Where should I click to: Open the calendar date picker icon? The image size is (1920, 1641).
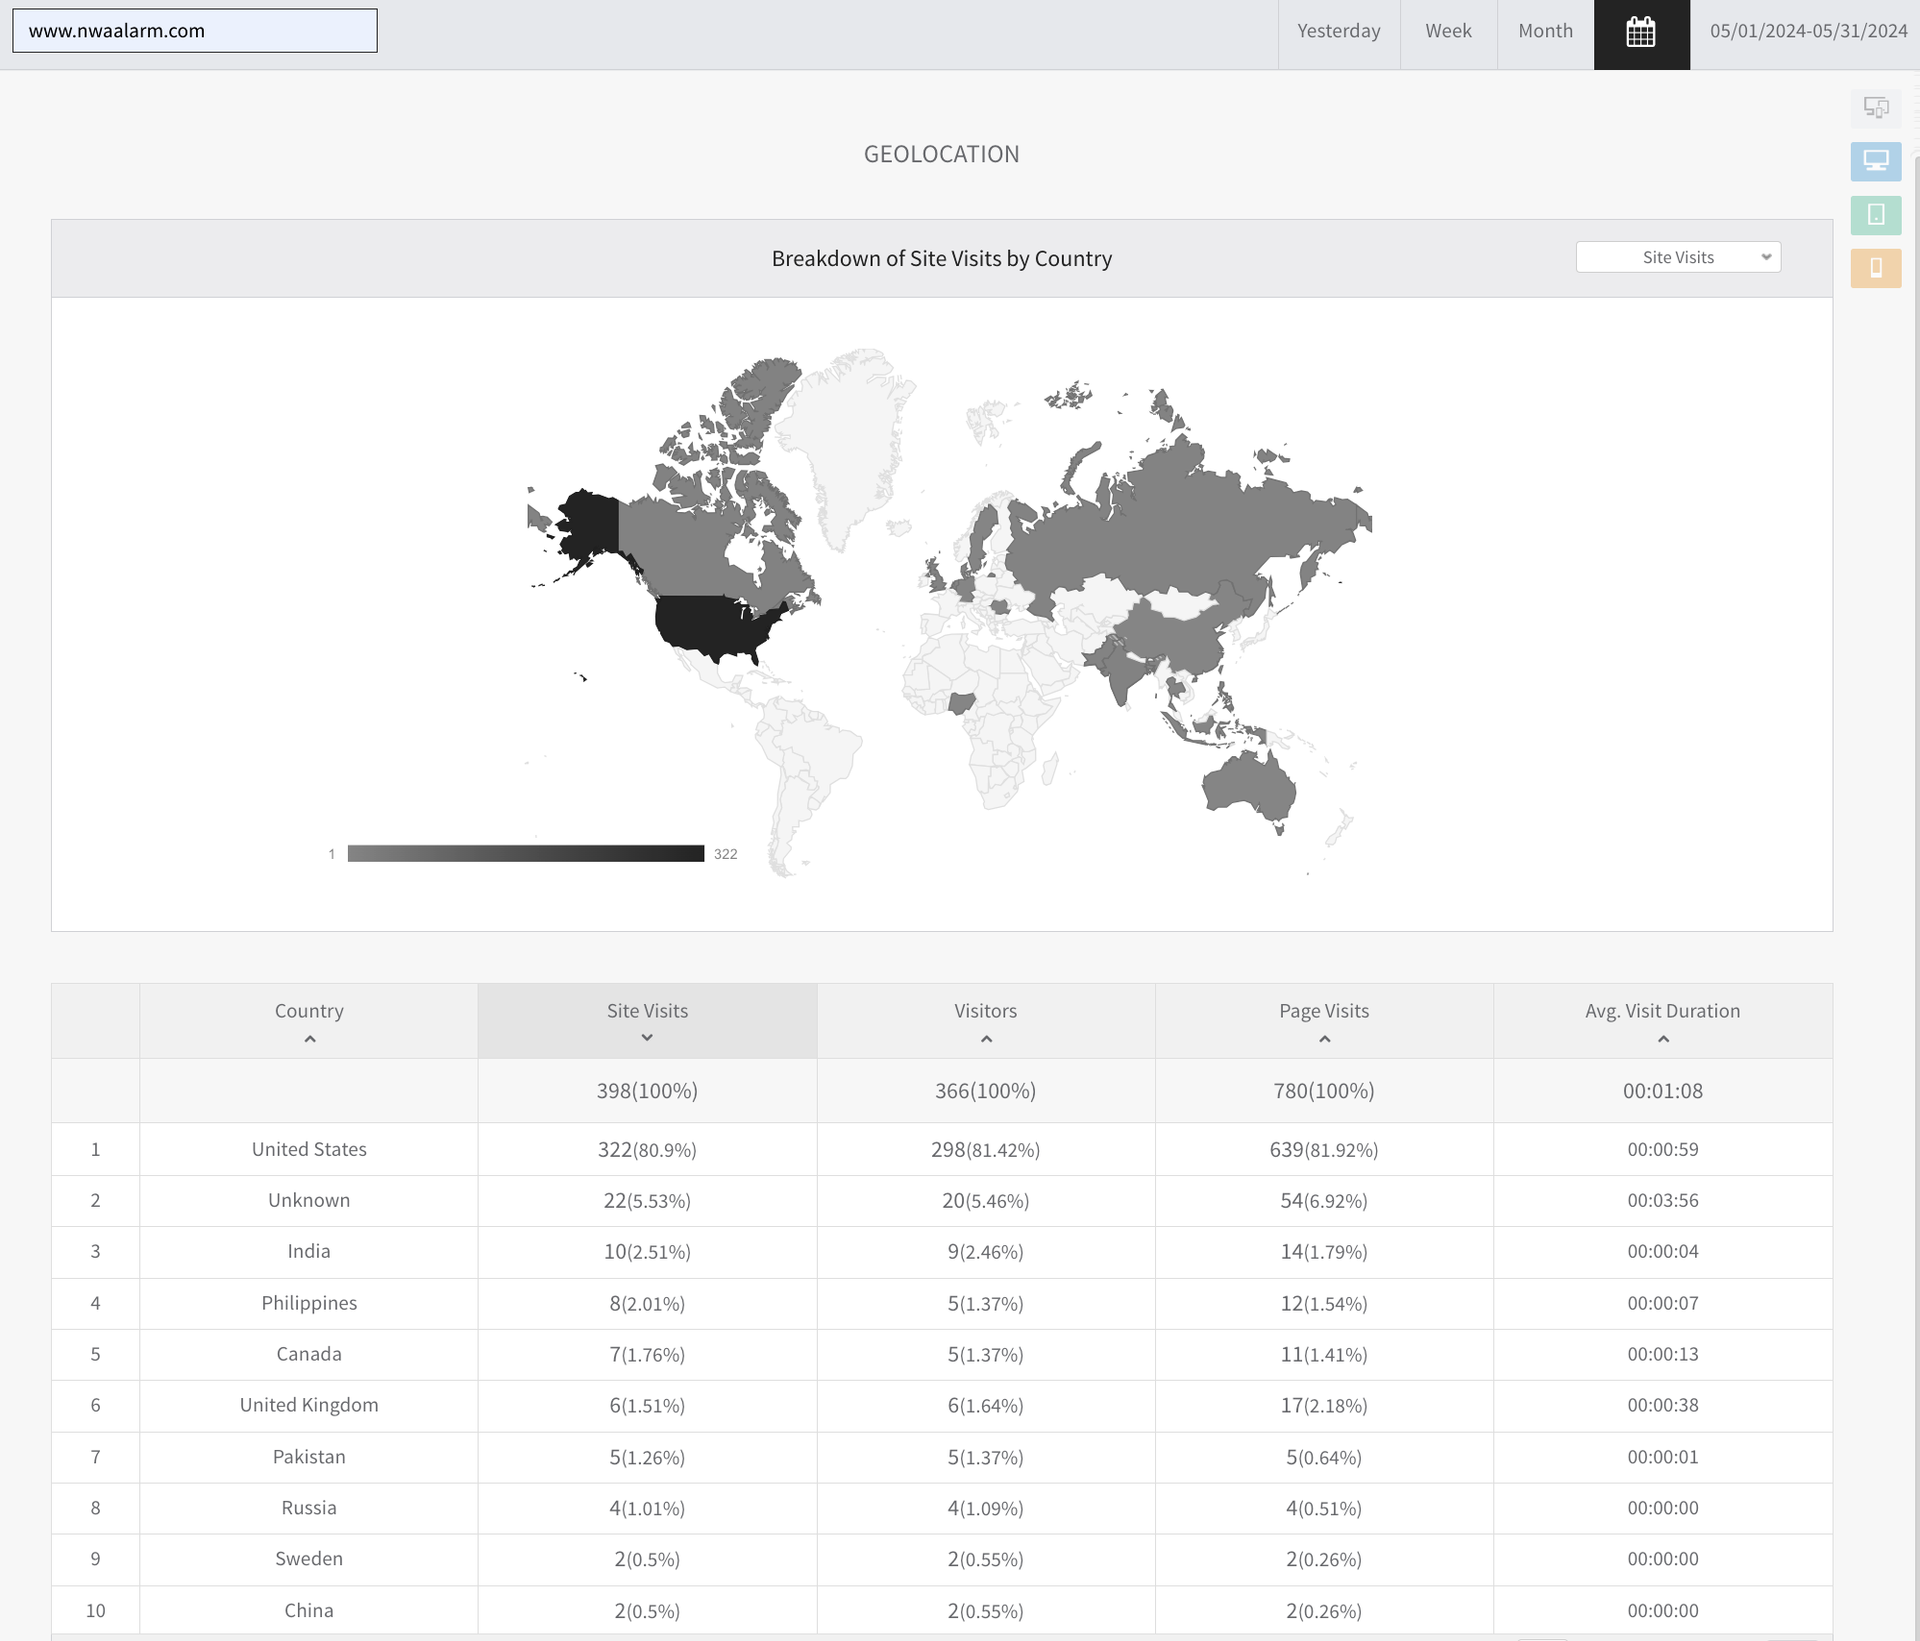click(x=1641, y=32)
